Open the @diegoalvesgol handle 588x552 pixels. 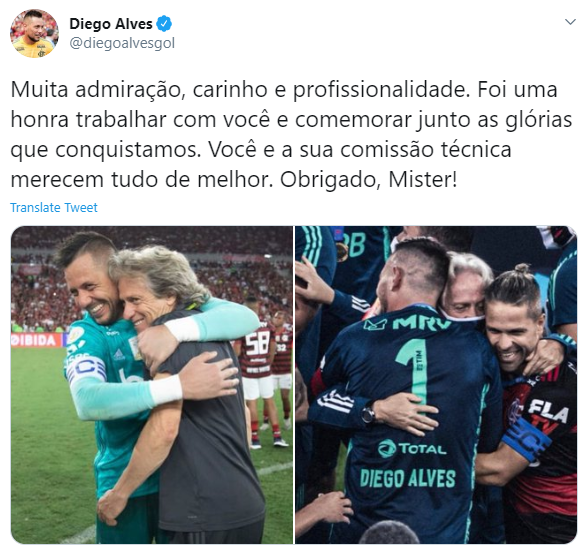[x=122, y=43]
